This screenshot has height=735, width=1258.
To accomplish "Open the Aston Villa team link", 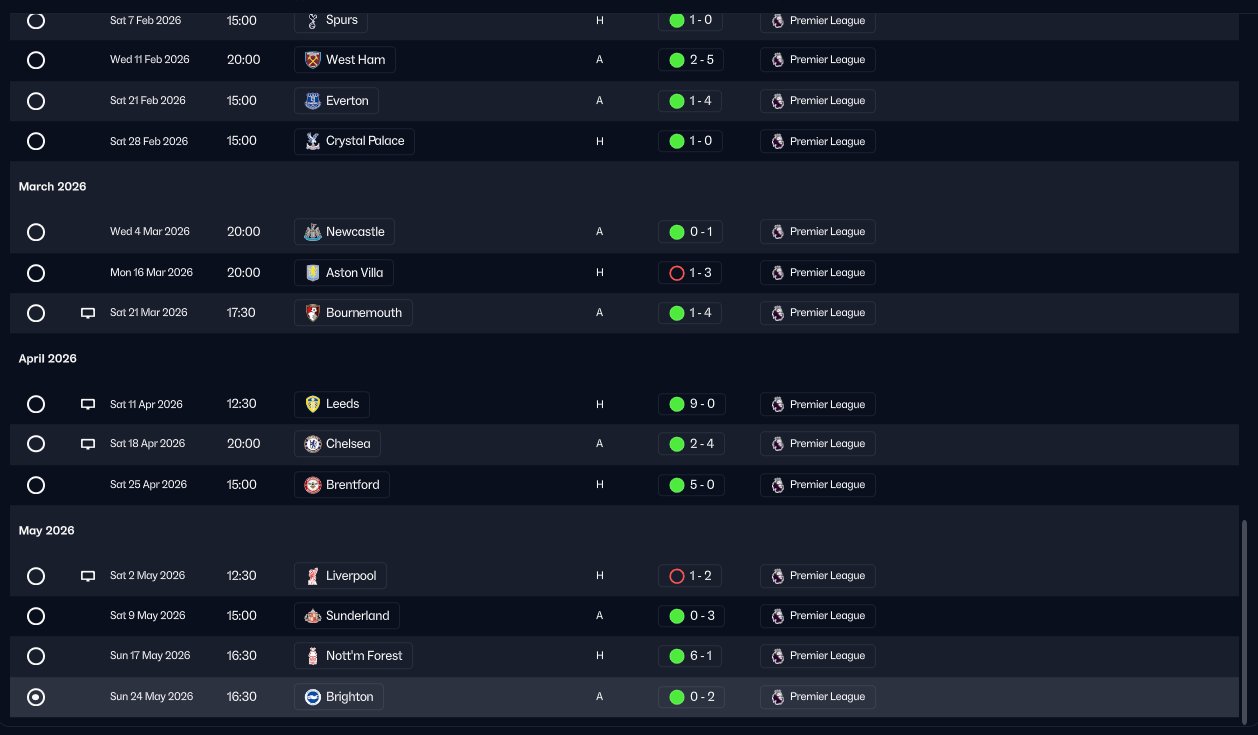I will click(345, 273).
